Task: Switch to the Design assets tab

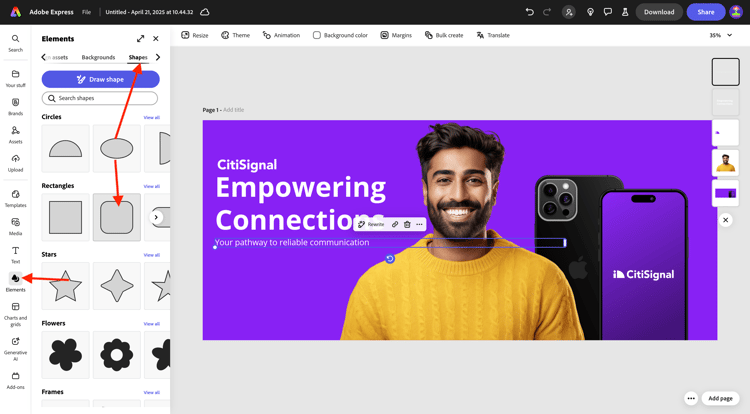Action: 58,57
